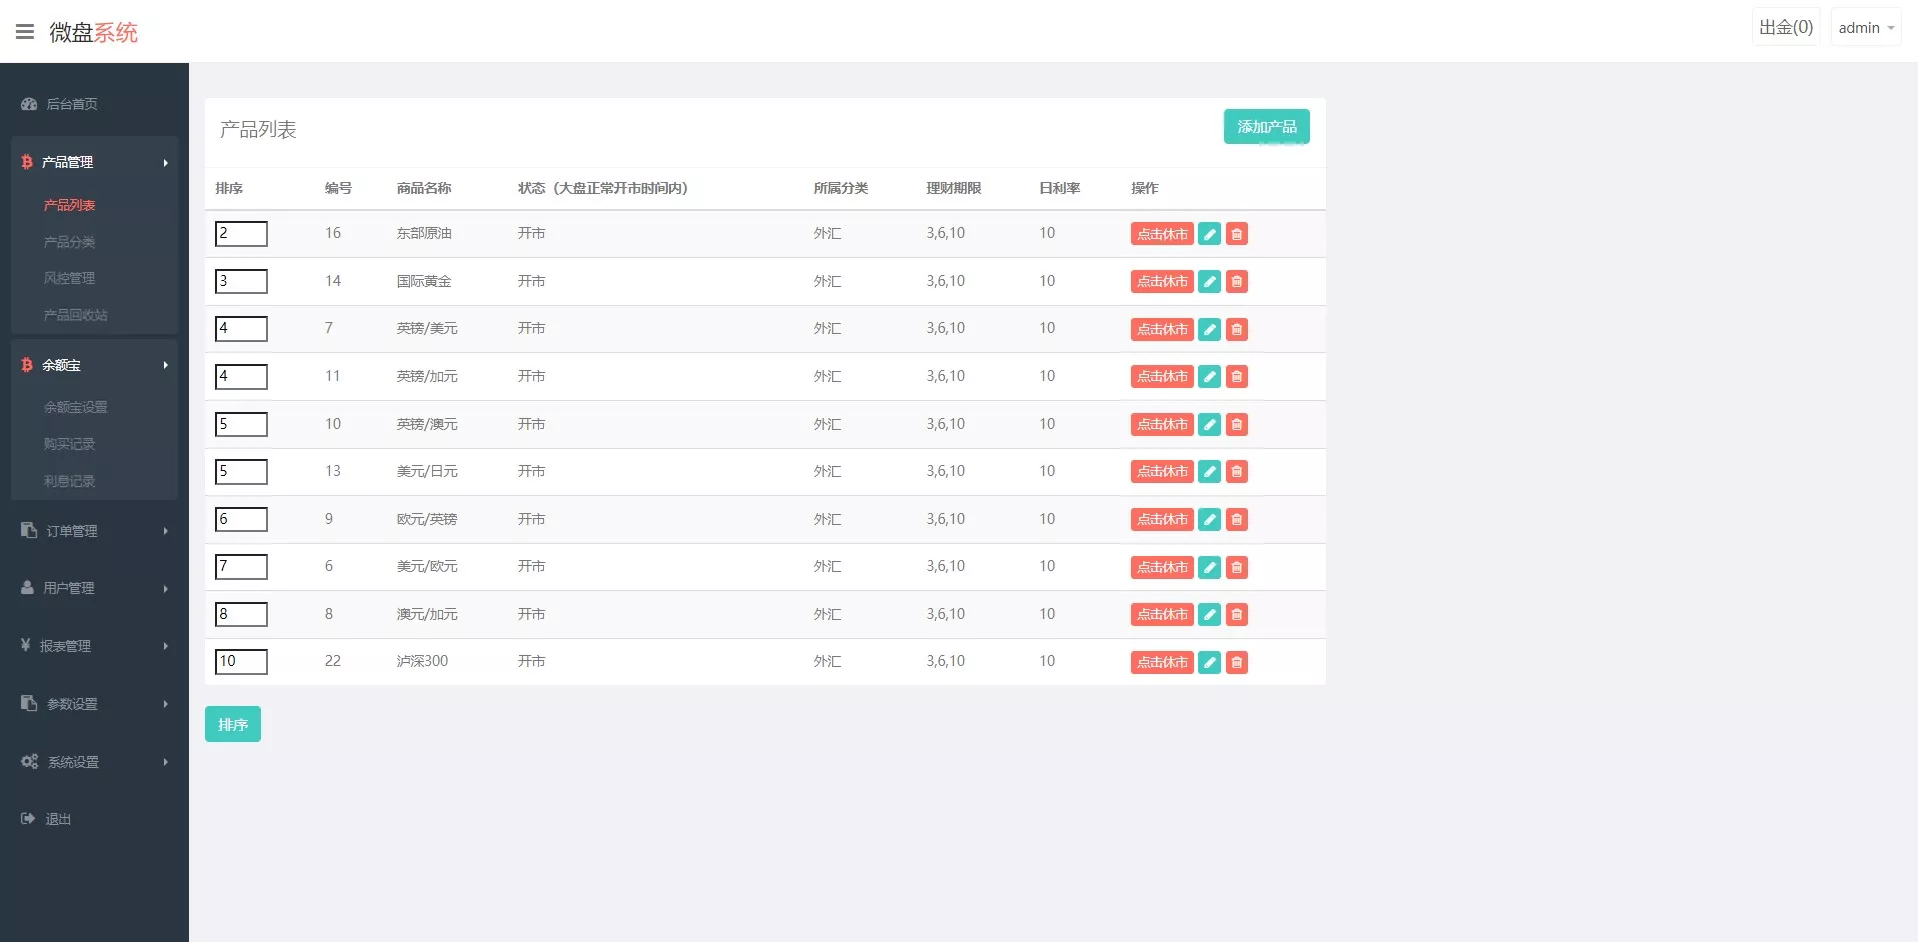This screenshot has width=1918, height=942.
Task: Click the 排序 button below the table
Action: pos(232,725)
